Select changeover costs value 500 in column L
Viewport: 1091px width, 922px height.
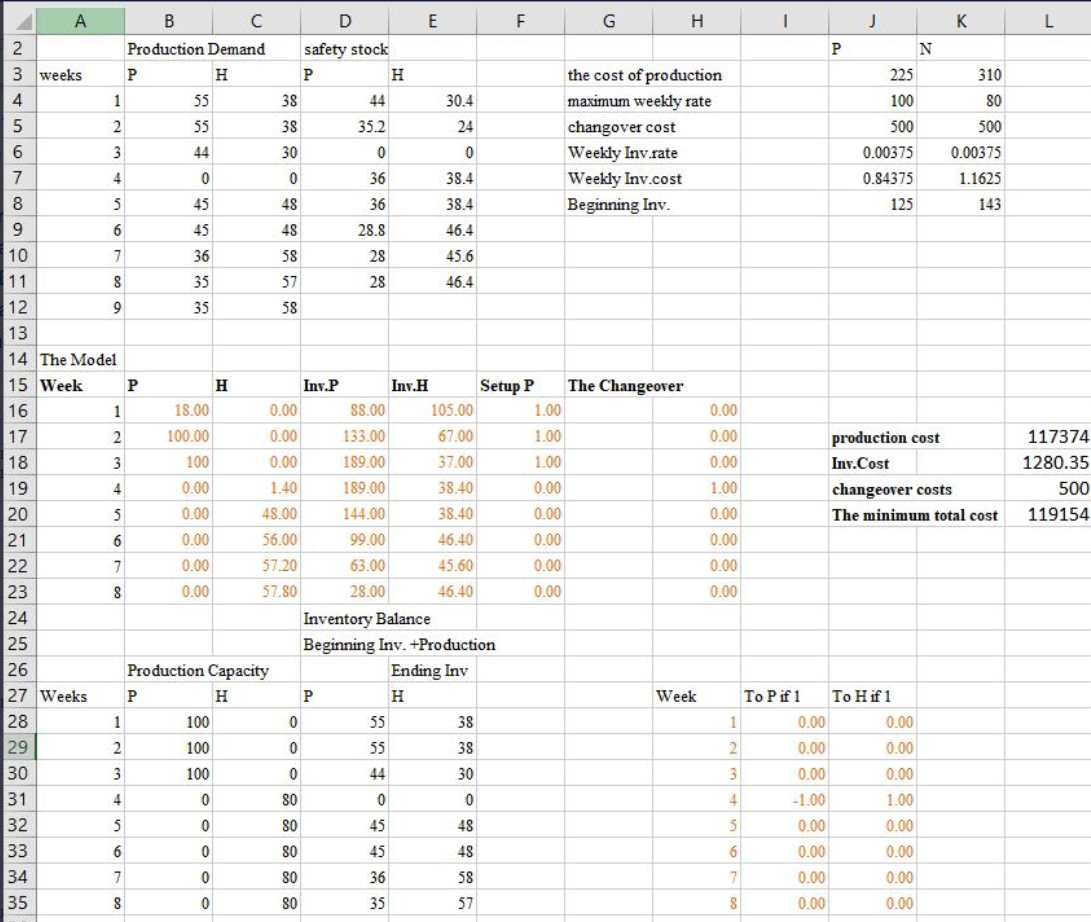click(1048, 488)
